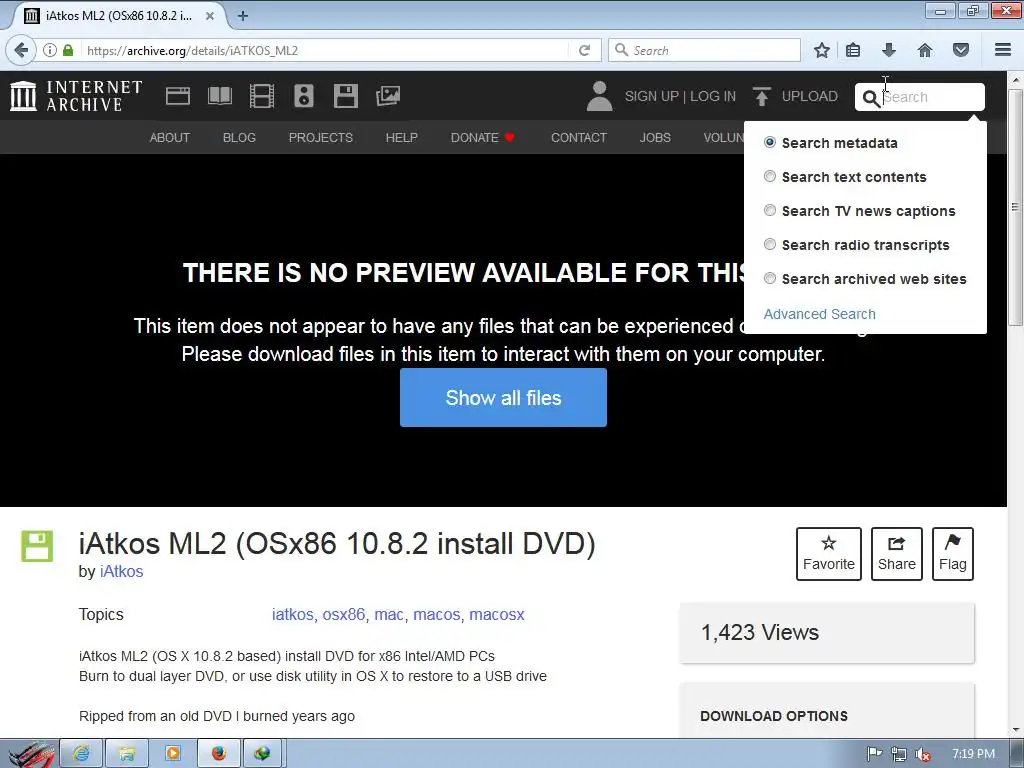Image resolution: width=1024 pixels, height=768 pixels.
Task: Open the PROJECTS menu item
Action: pyautogui.click(x=321, y=137)
